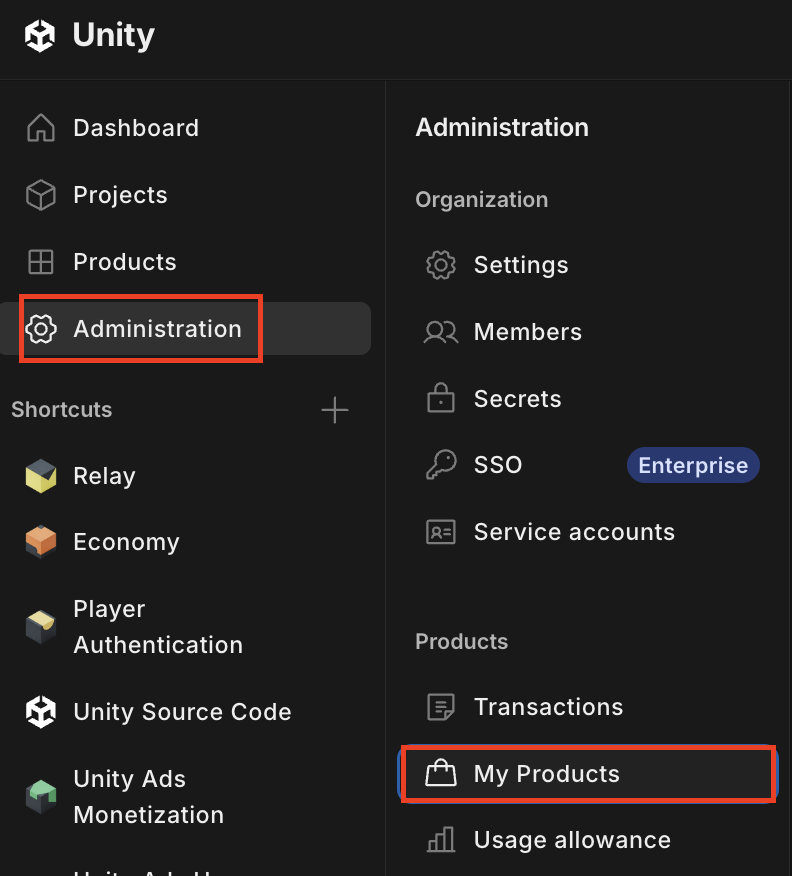
Task: Click the Unity Source Code icon
Action: click(41, 712)
